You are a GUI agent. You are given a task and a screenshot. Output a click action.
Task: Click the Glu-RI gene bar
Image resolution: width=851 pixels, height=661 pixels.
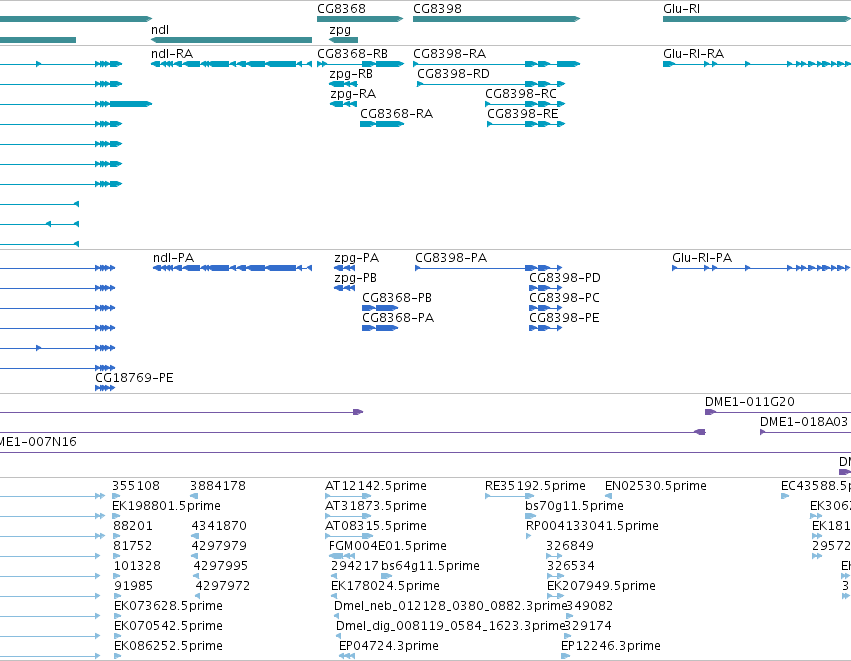(x=757, y=19)
